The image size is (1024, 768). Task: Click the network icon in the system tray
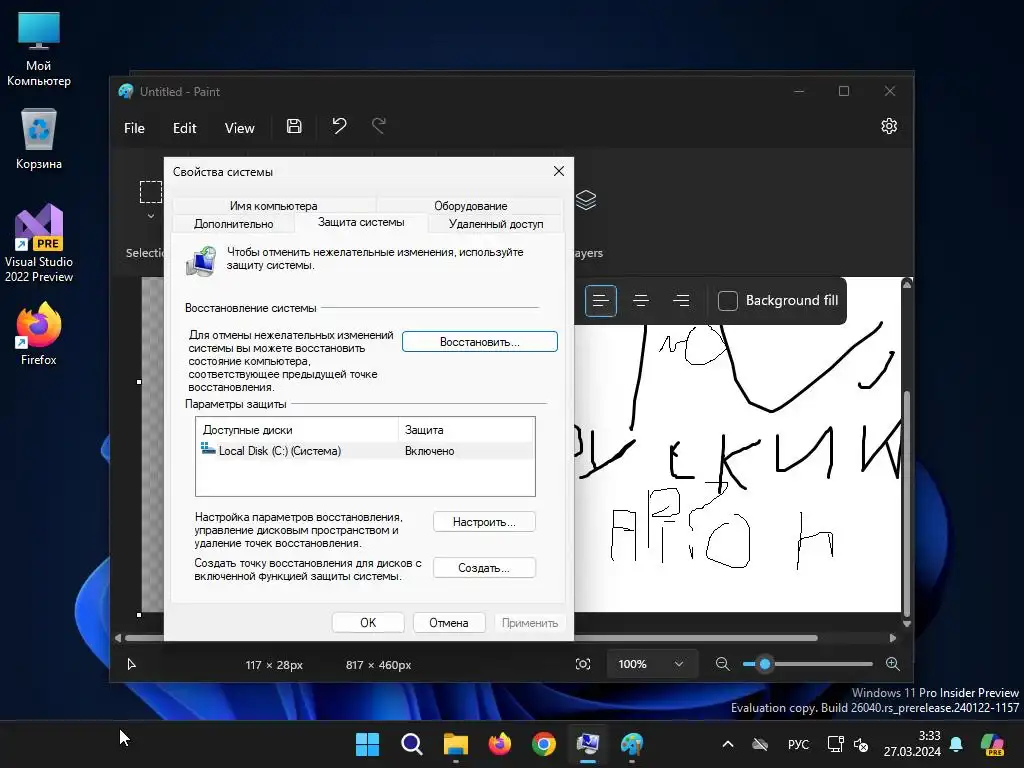point(835,744)
